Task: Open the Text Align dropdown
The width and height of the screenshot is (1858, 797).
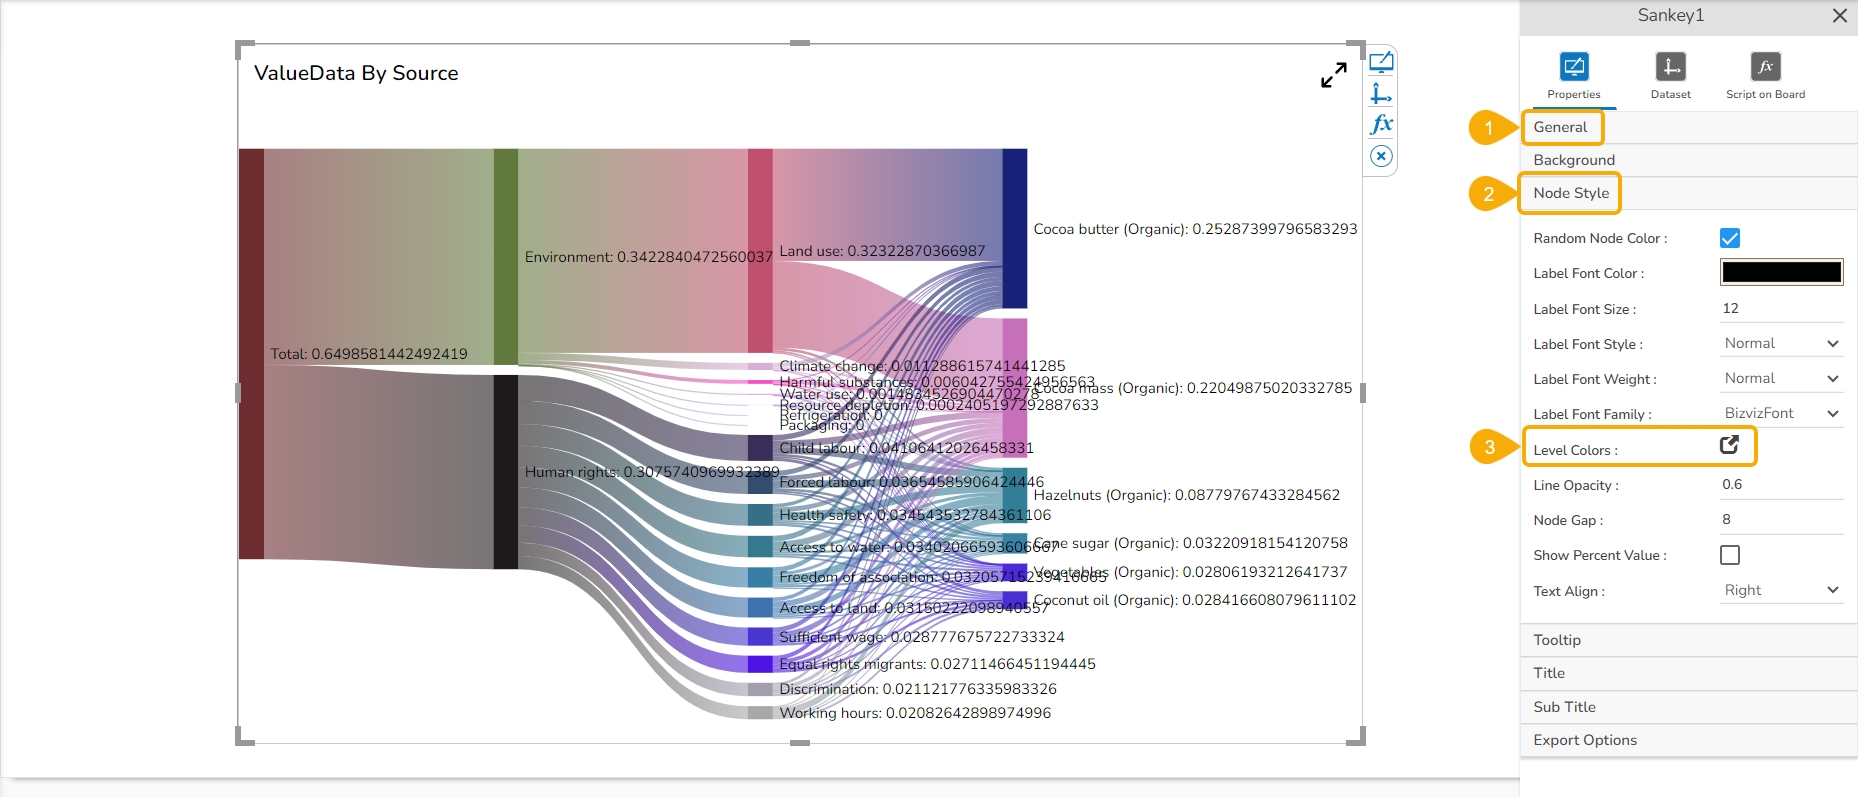Action: click(1781, 591)
